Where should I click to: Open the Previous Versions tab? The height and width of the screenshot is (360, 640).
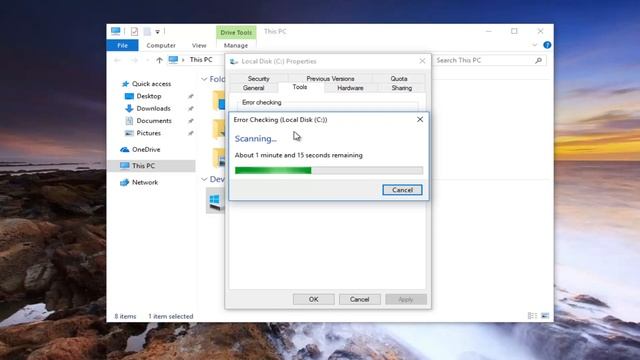(330, 78)
